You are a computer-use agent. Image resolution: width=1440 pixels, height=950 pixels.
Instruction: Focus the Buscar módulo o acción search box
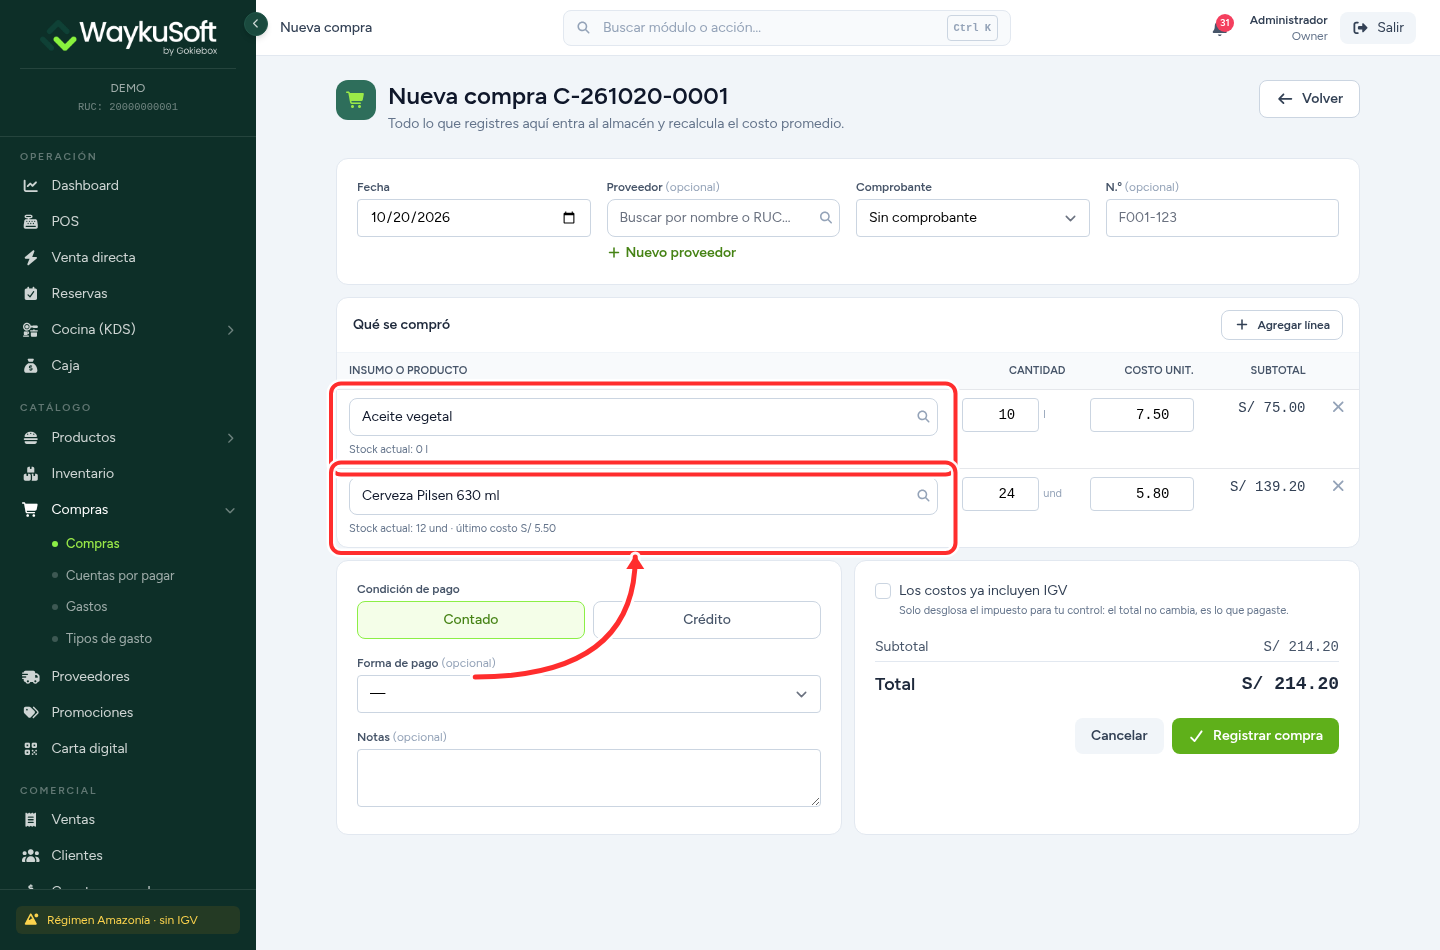point(787,28)
